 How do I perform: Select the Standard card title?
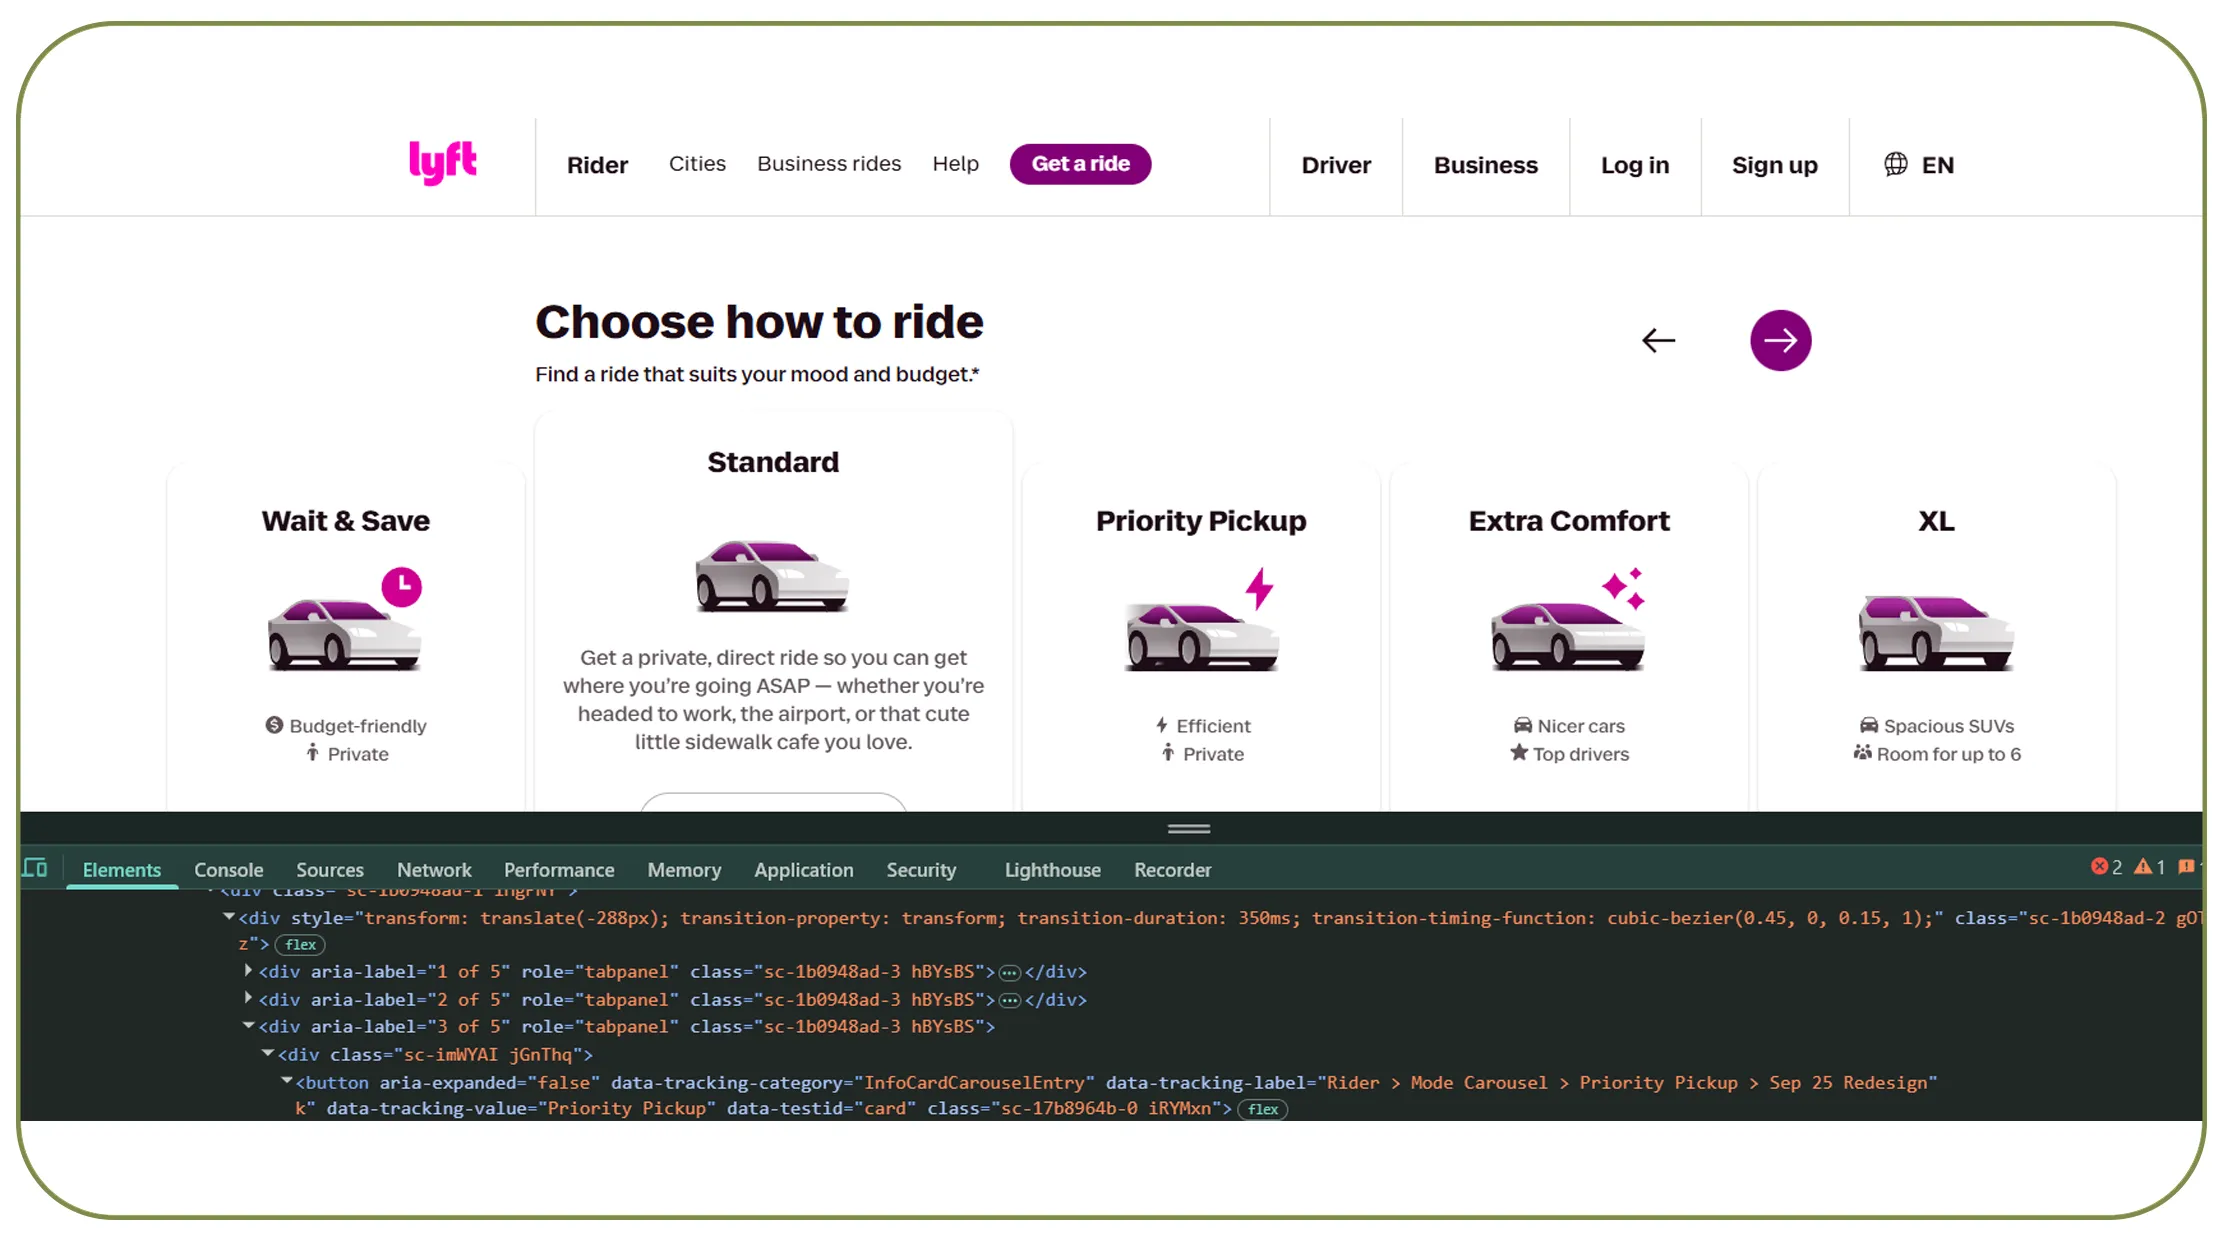point(773,462)
